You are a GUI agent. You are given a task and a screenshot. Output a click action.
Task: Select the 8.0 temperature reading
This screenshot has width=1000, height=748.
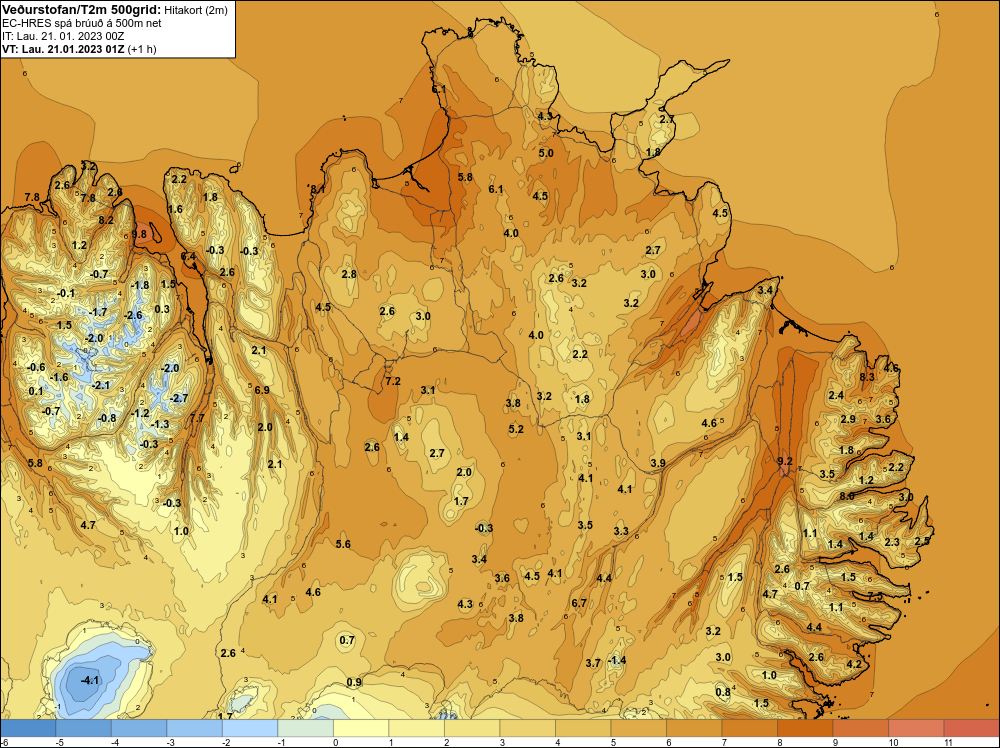tap(847, 496)
